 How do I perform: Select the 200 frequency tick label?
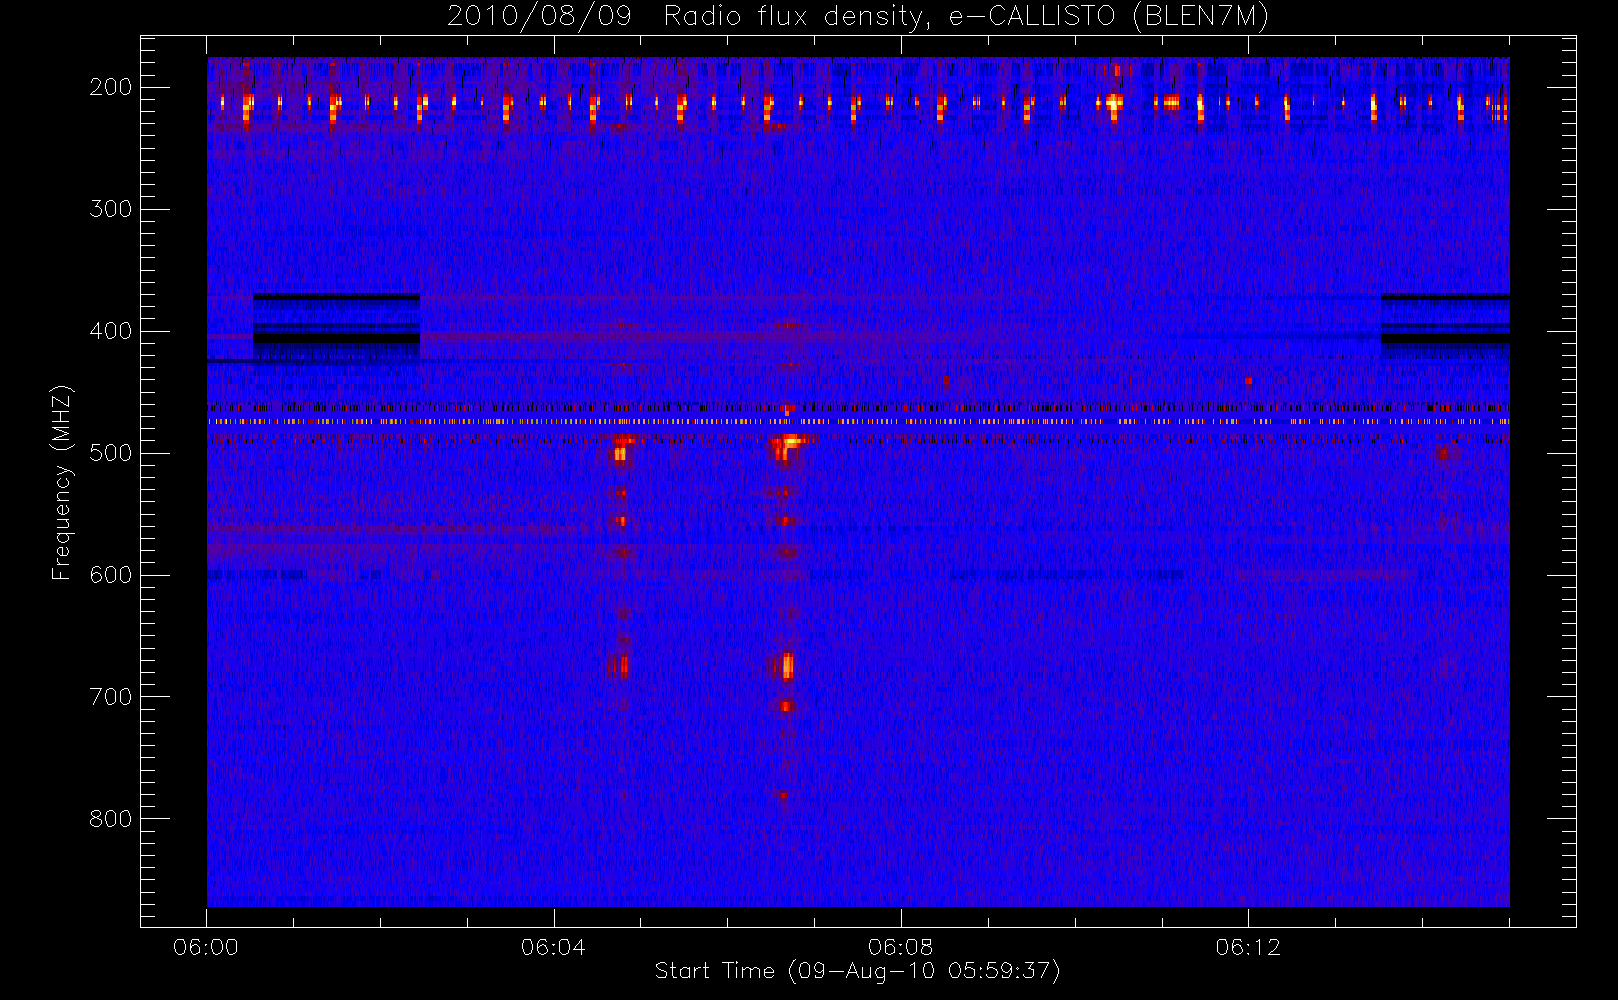111,87
